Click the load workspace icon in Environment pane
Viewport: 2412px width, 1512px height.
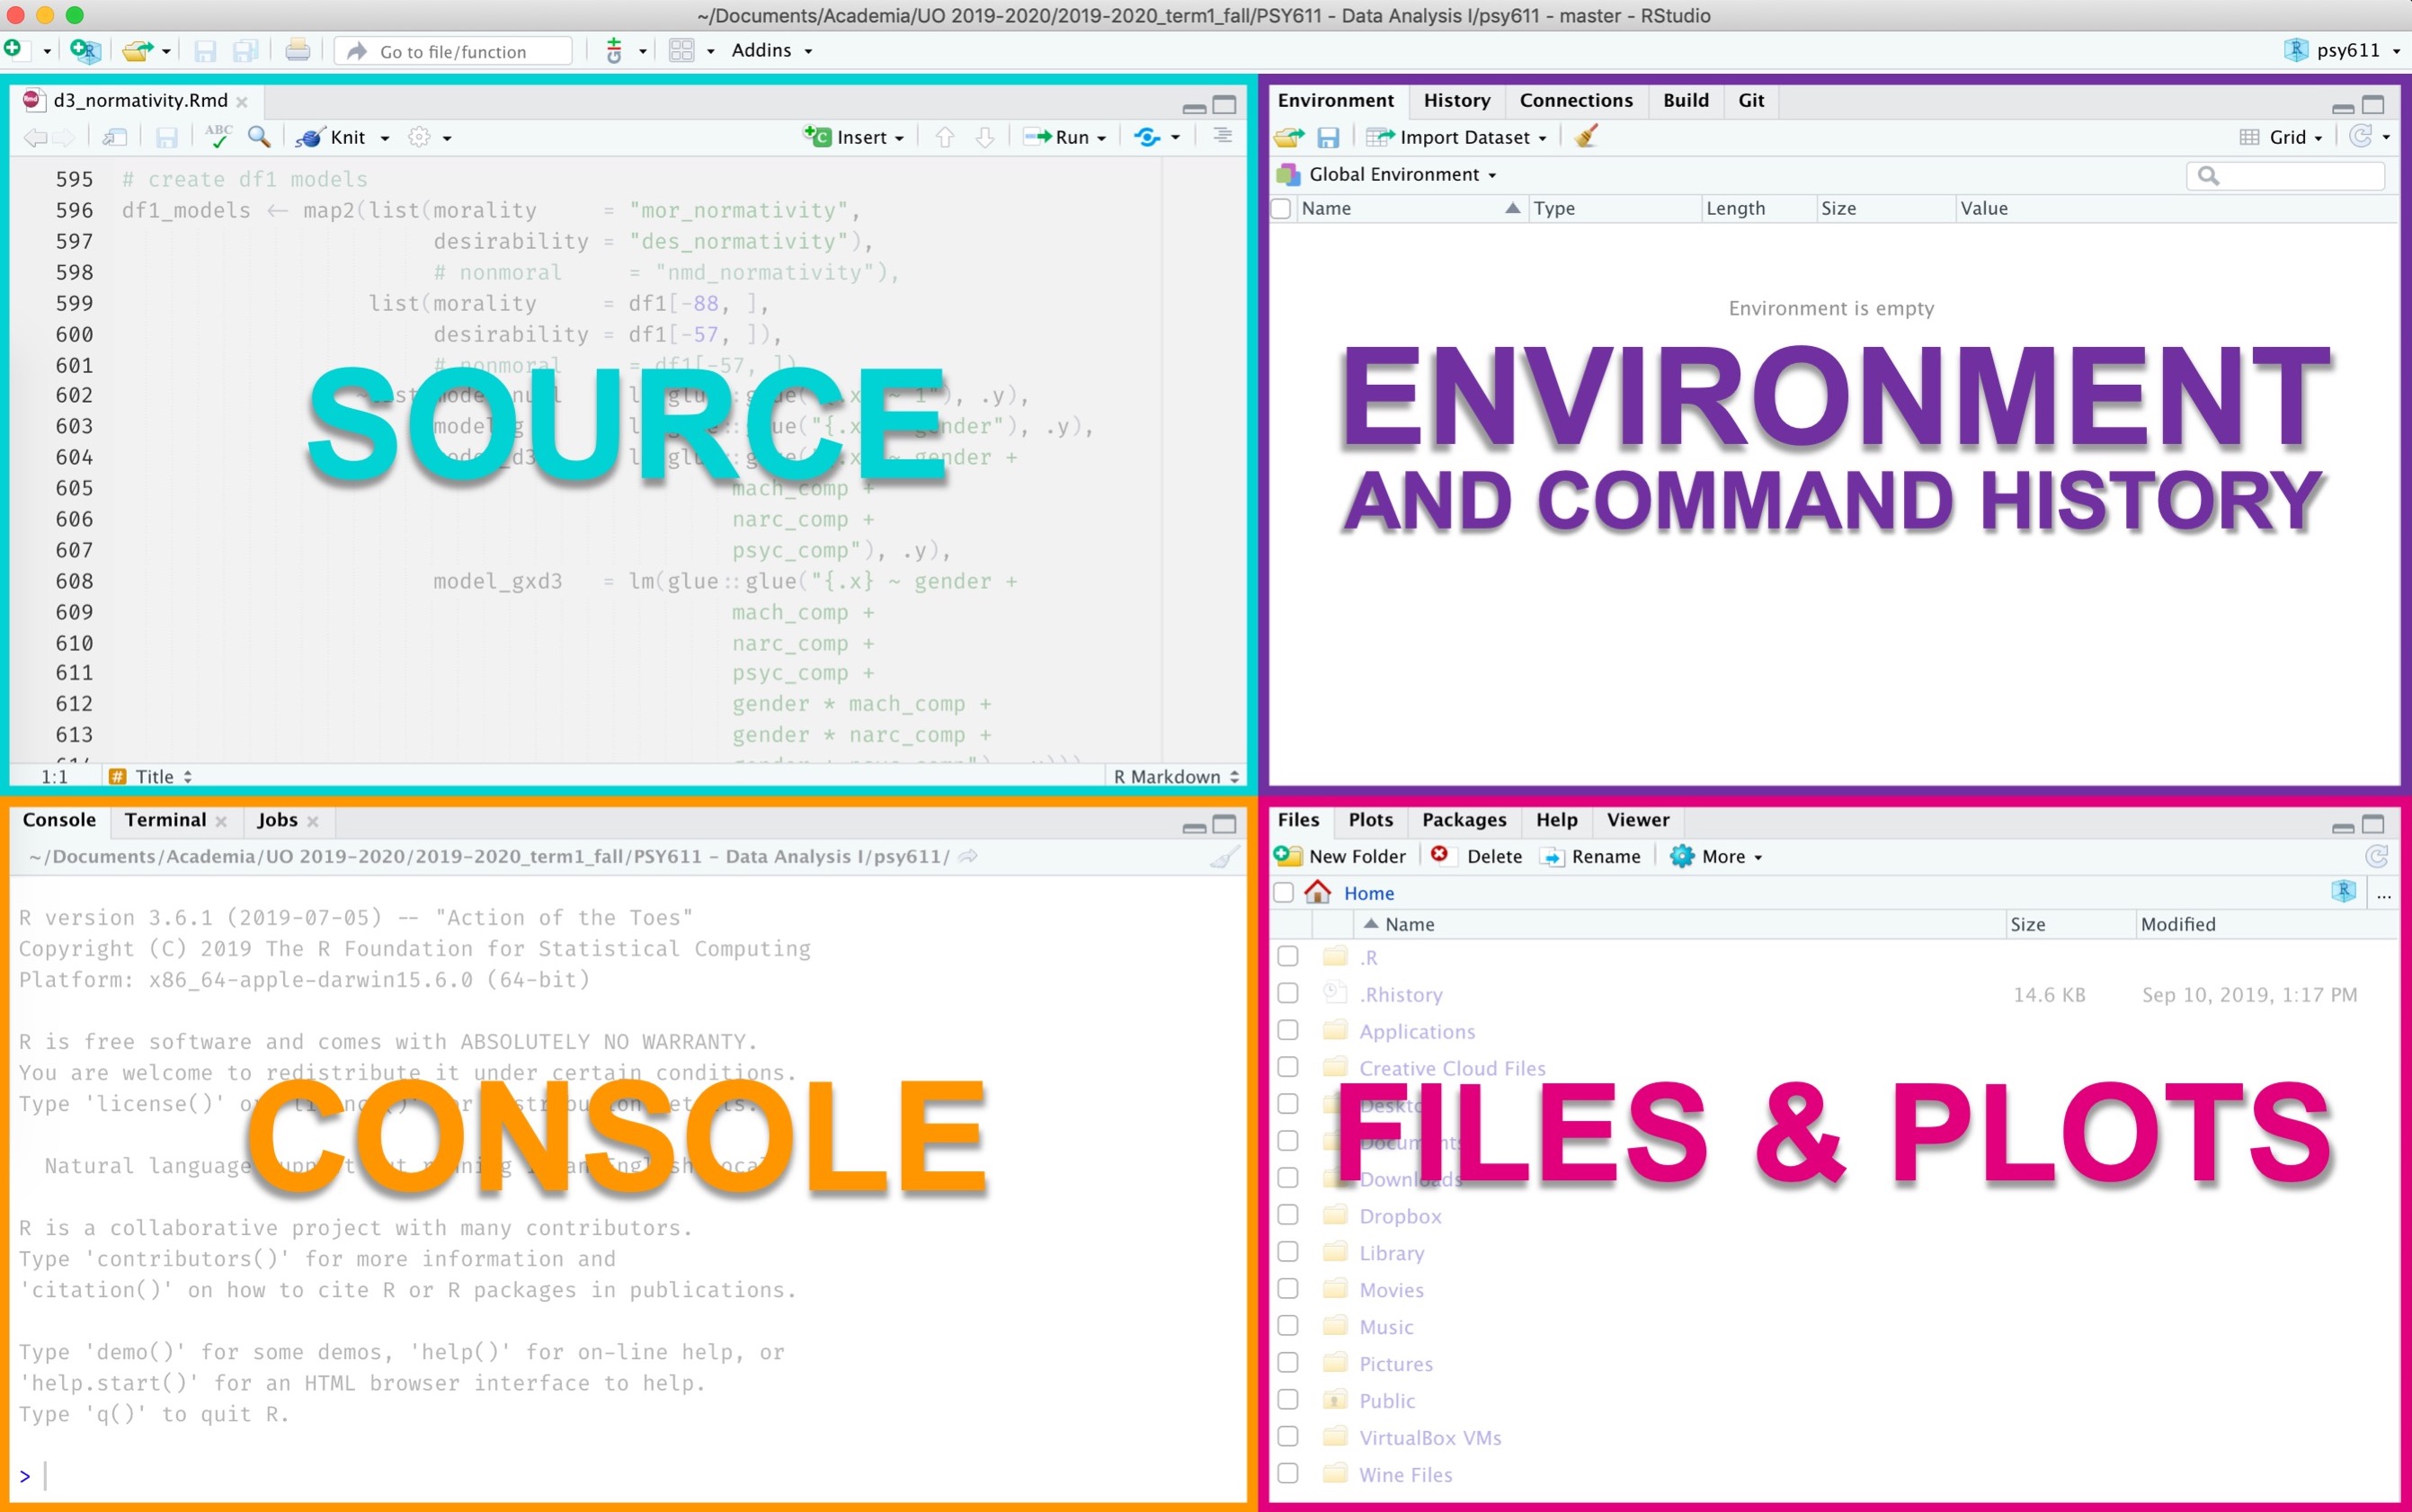1289,137
